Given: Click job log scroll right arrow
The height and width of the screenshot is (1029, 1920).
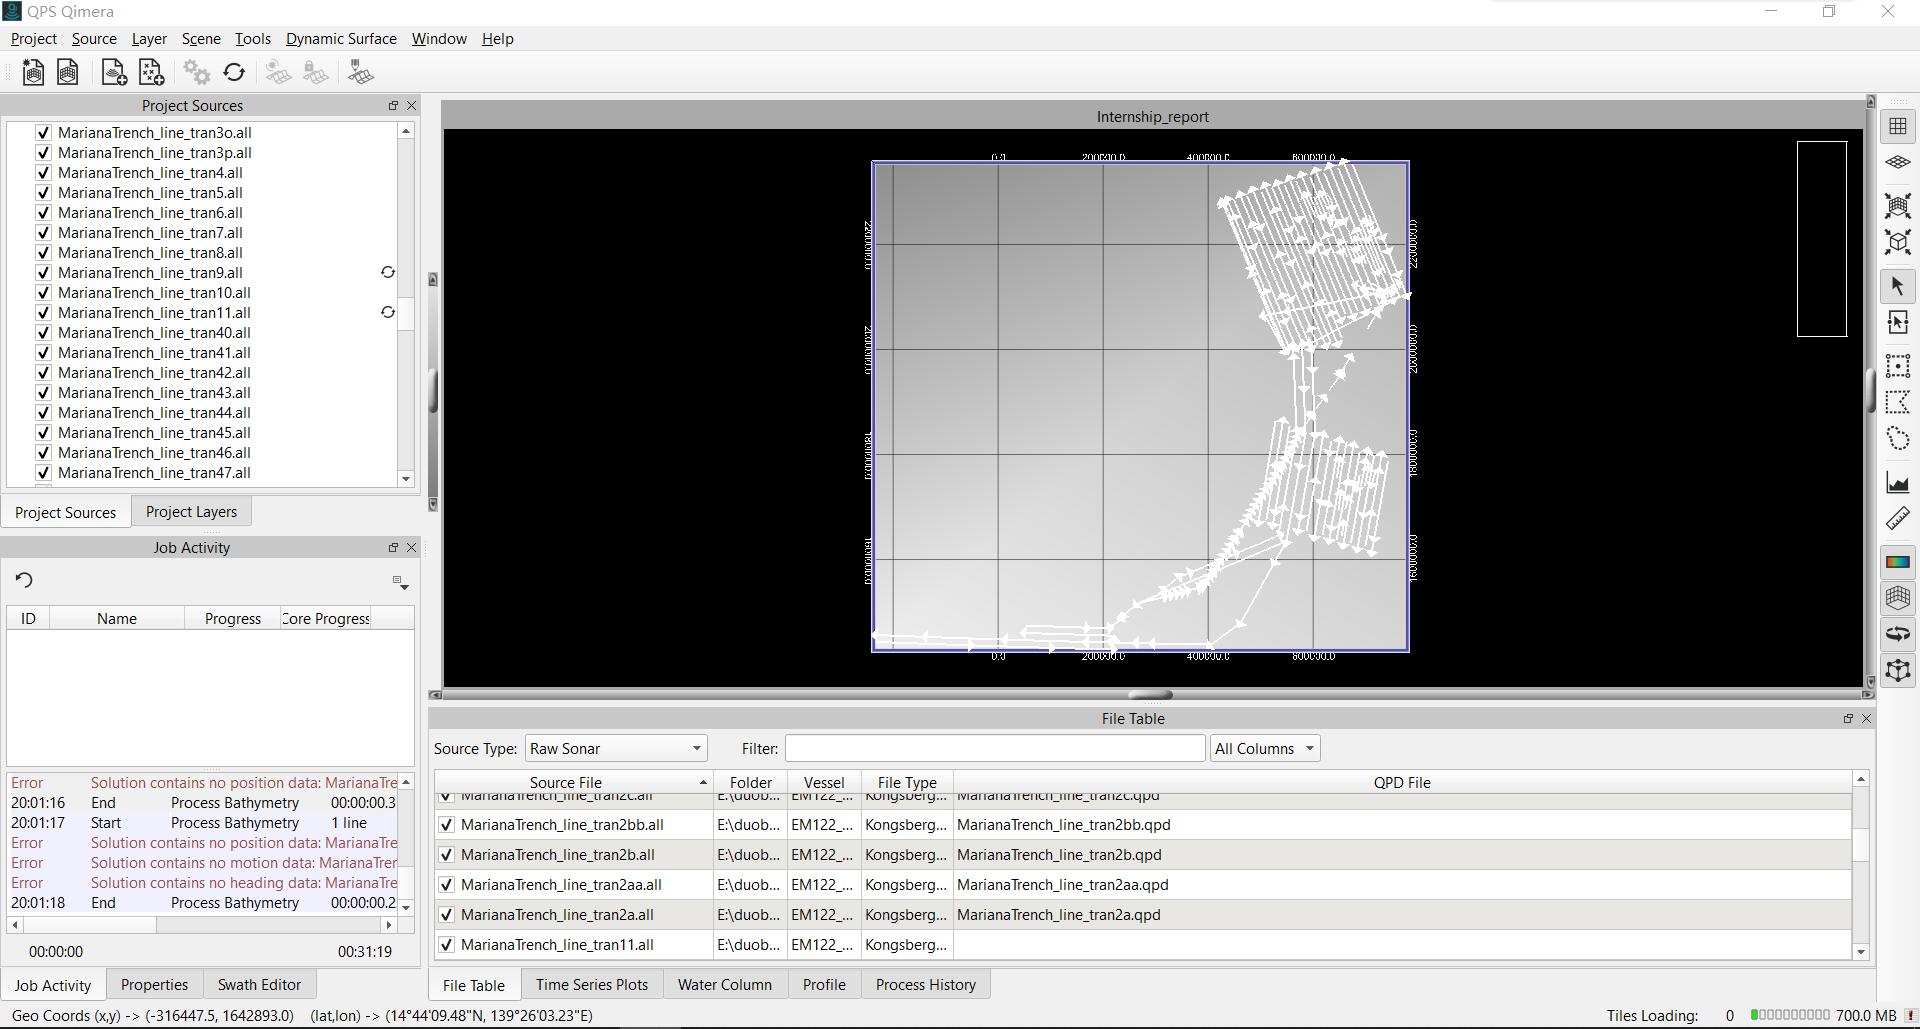Looking at the screenshot, I should click(389, 925).
